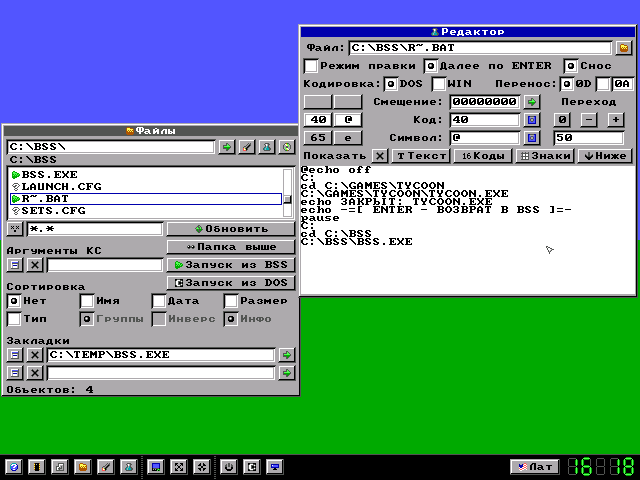Select sorting by Тип

click(x=14, y=319)
